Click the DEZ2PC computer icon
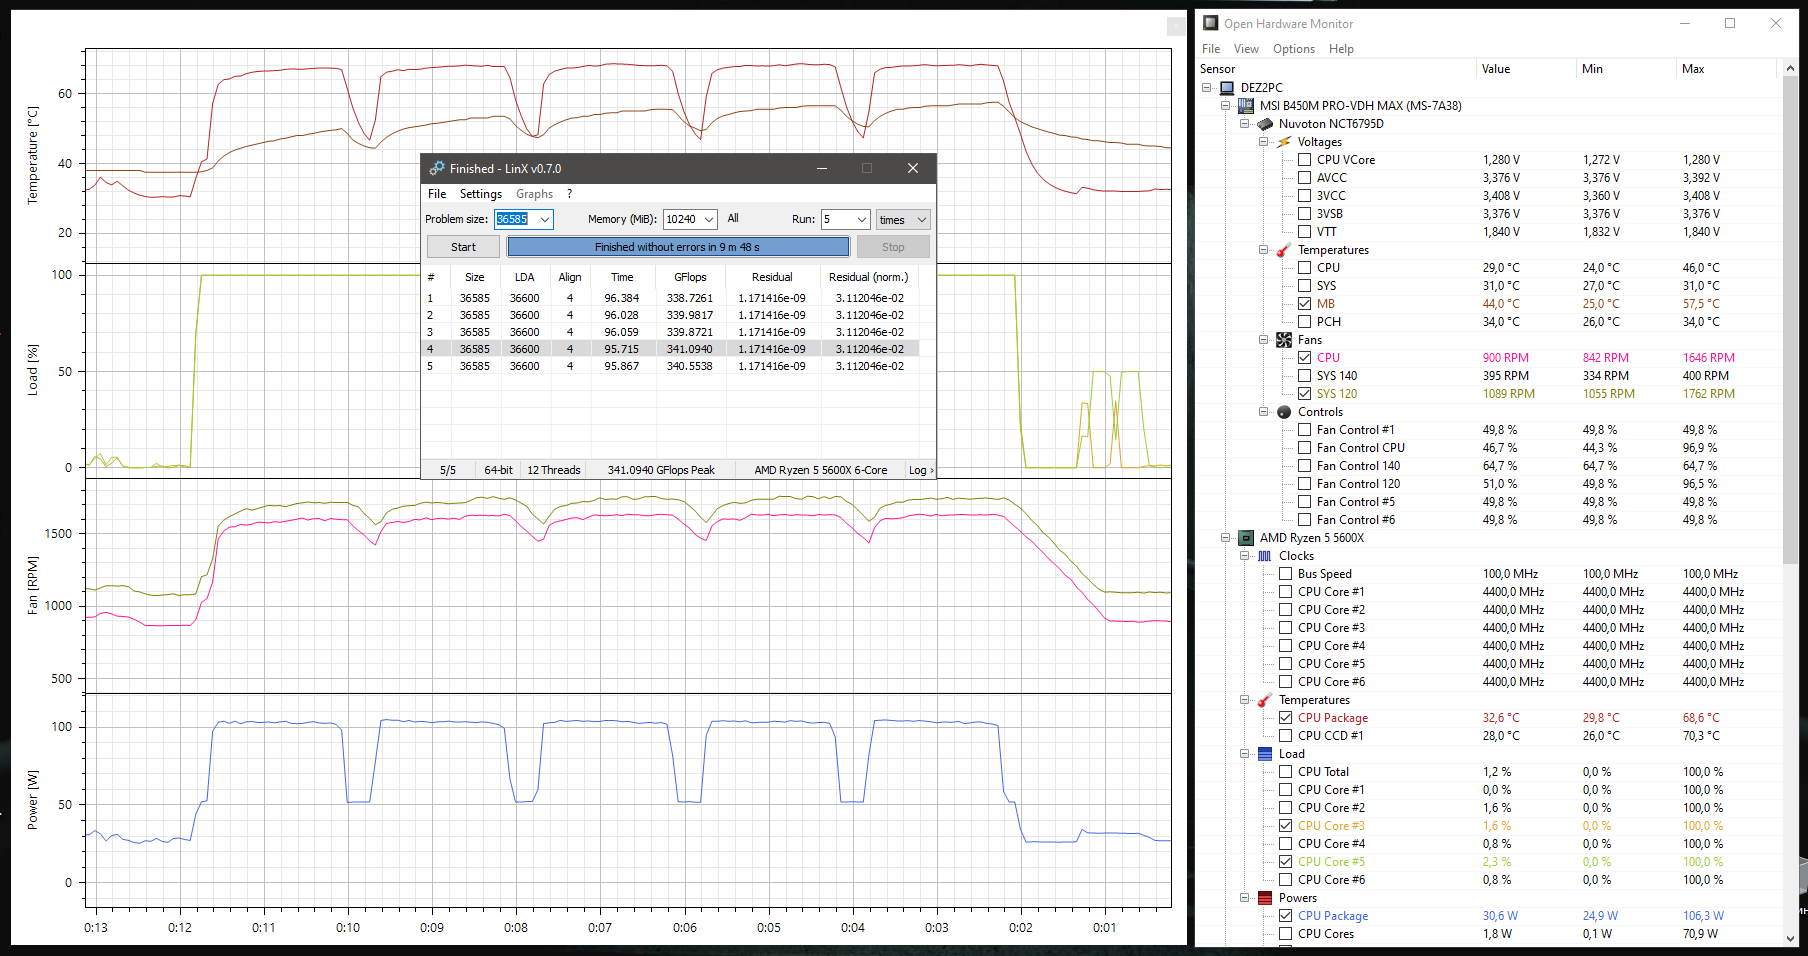The height and width of the screenshot is (956, 1808). [x=1227, y=88]
